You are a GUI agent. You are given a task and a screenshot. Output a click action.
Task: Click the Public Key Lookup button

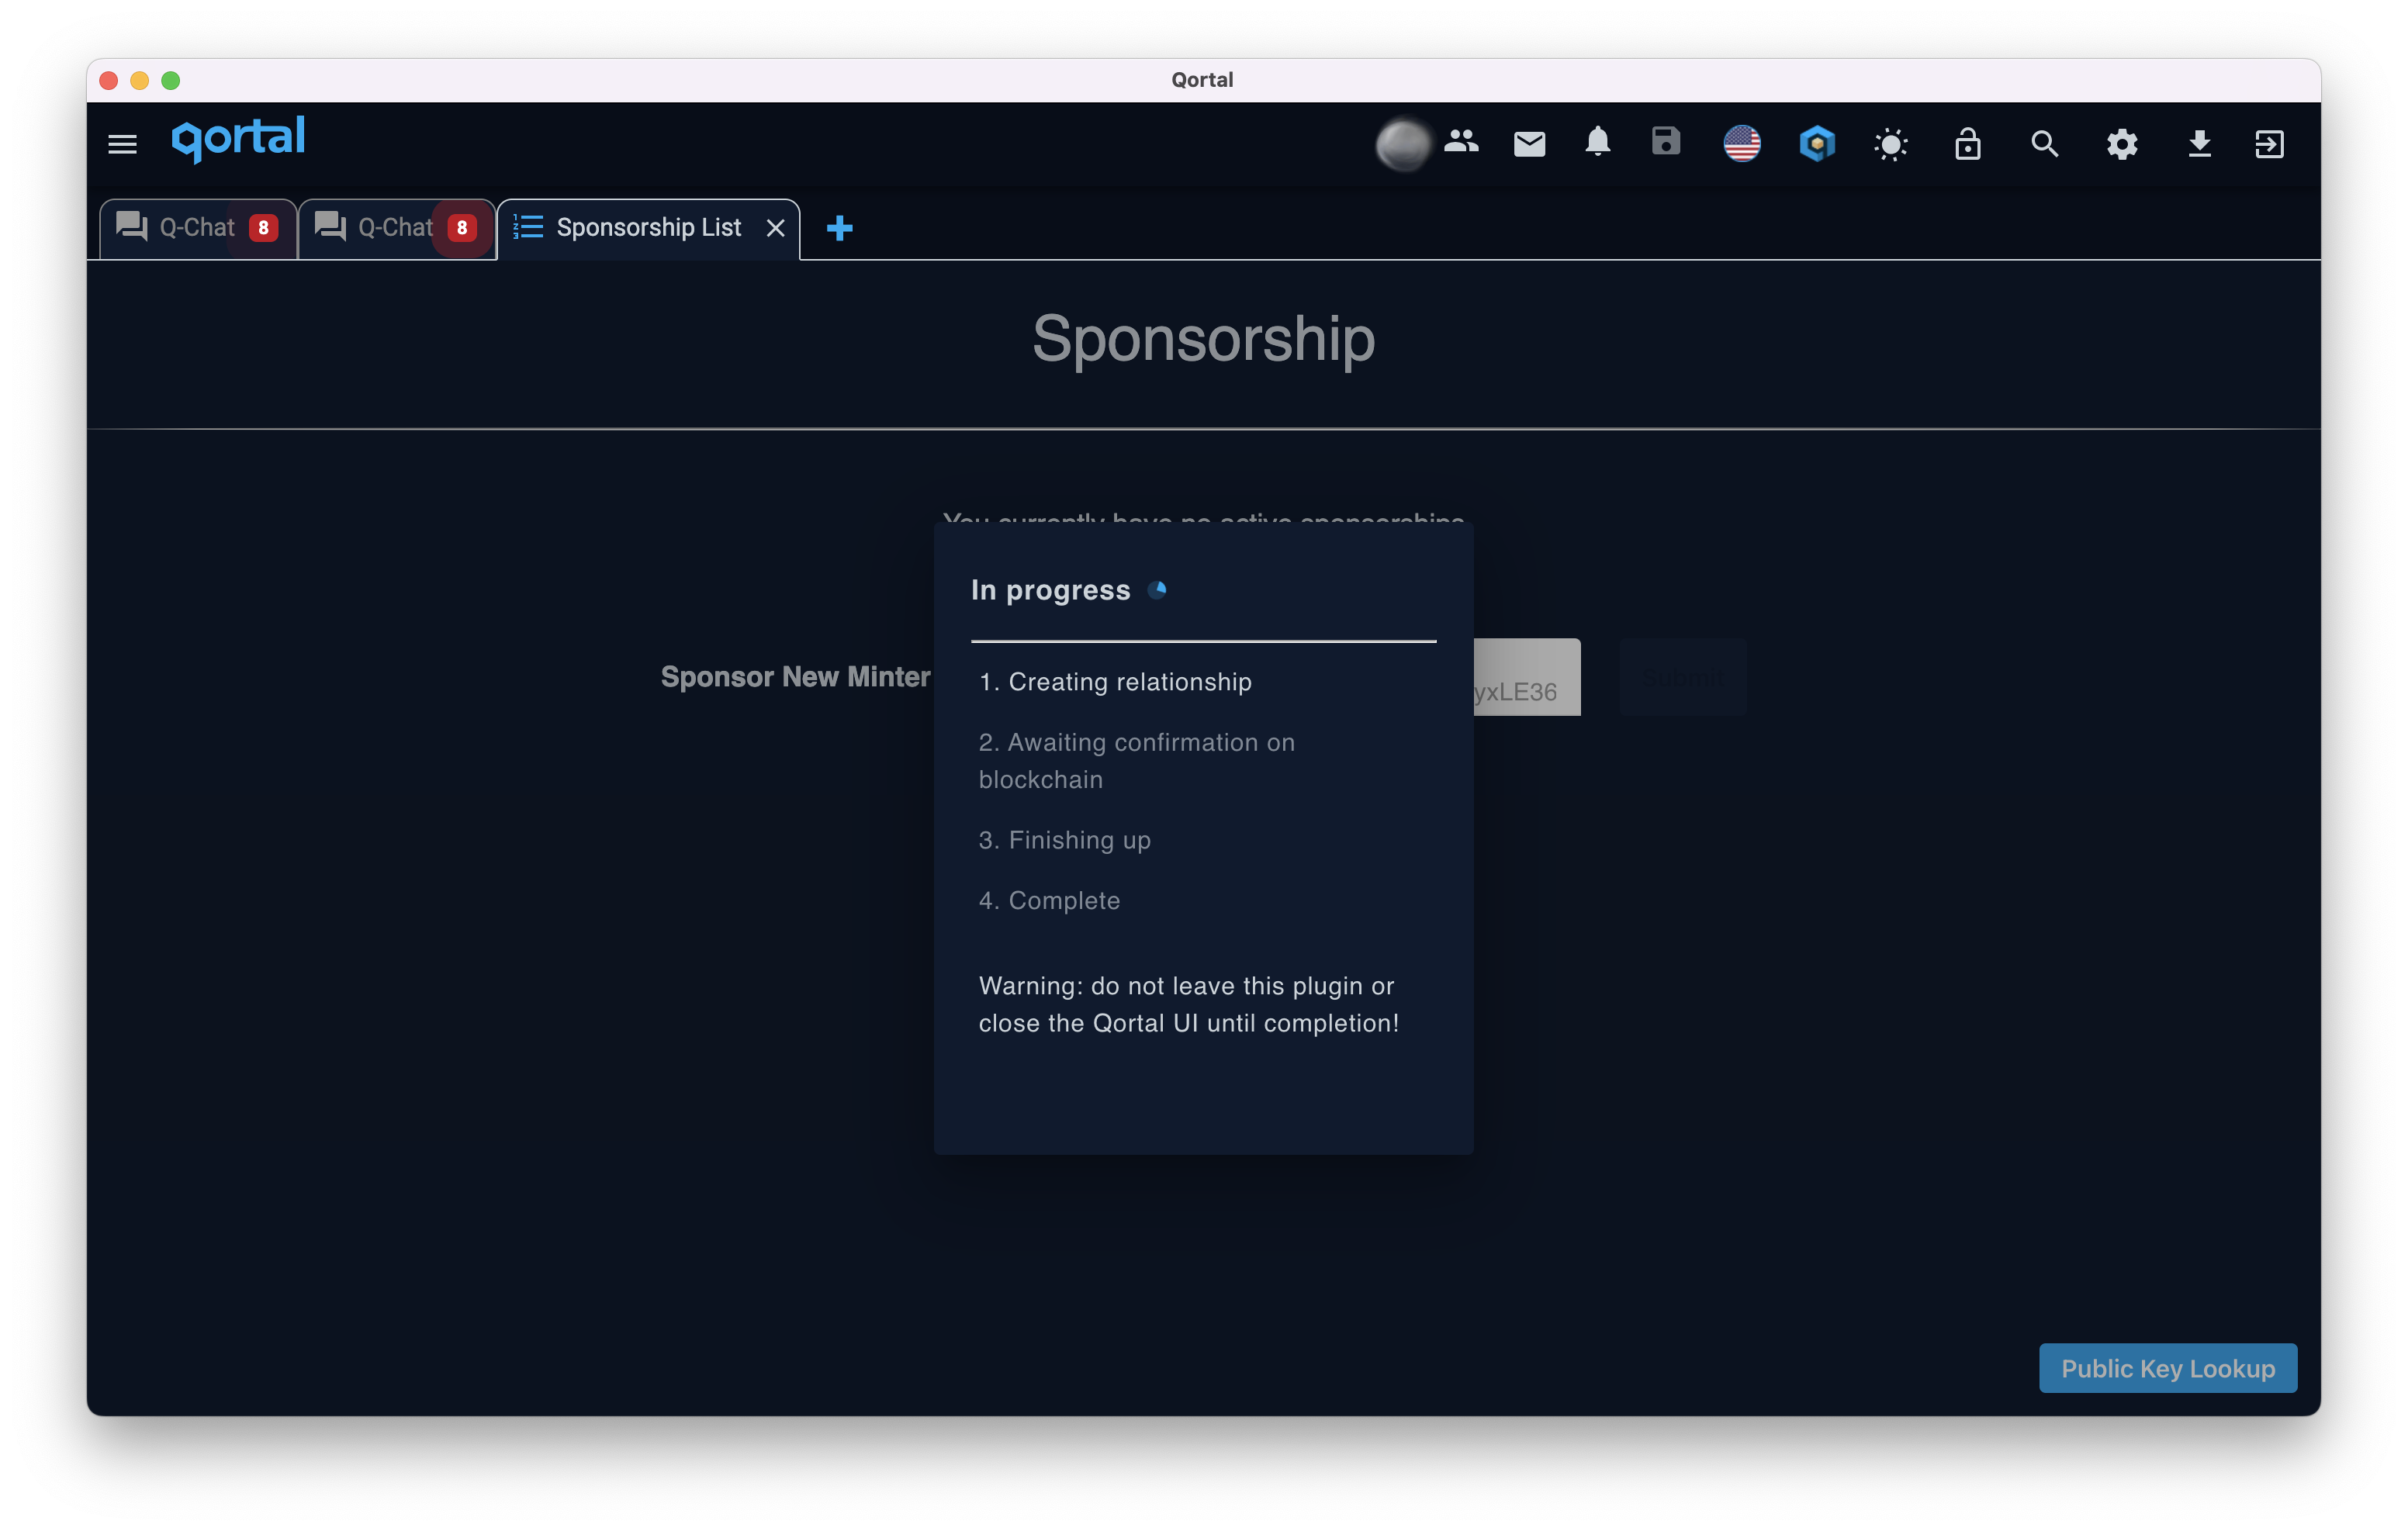coord(2167,1368)
